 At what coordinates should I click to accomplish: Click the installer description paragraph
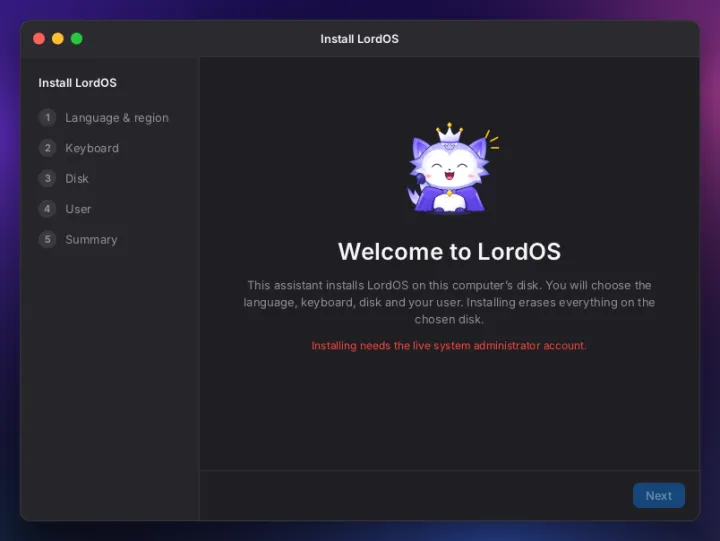pyautogui.click(x=449, y=302)
